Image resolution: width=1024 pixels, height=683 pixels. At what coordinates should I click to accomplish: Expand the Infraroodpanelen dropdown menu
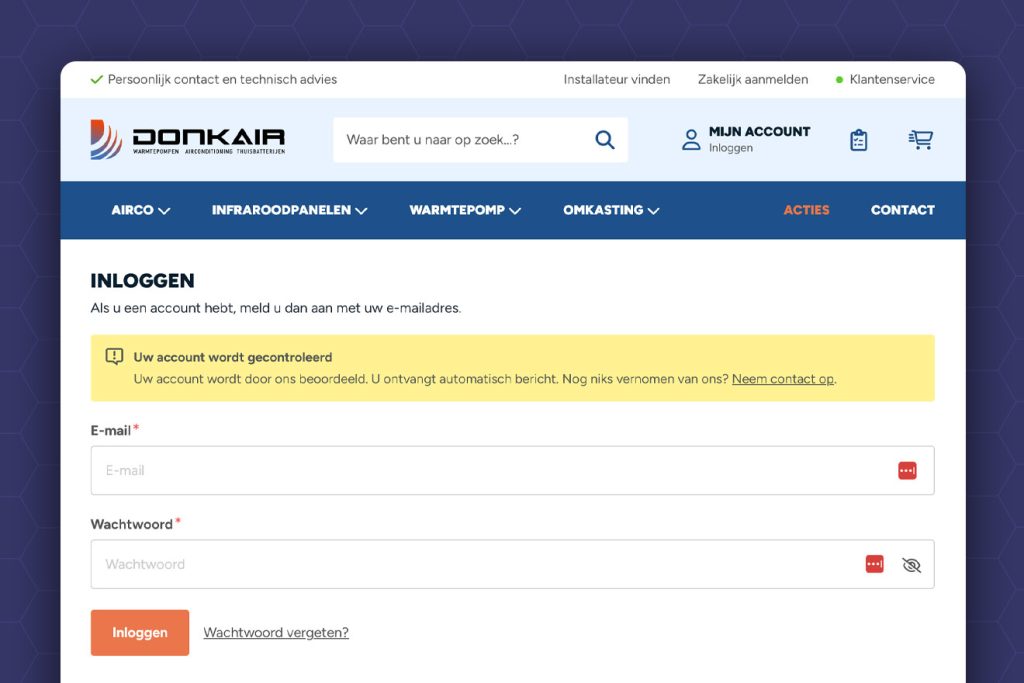290,210
